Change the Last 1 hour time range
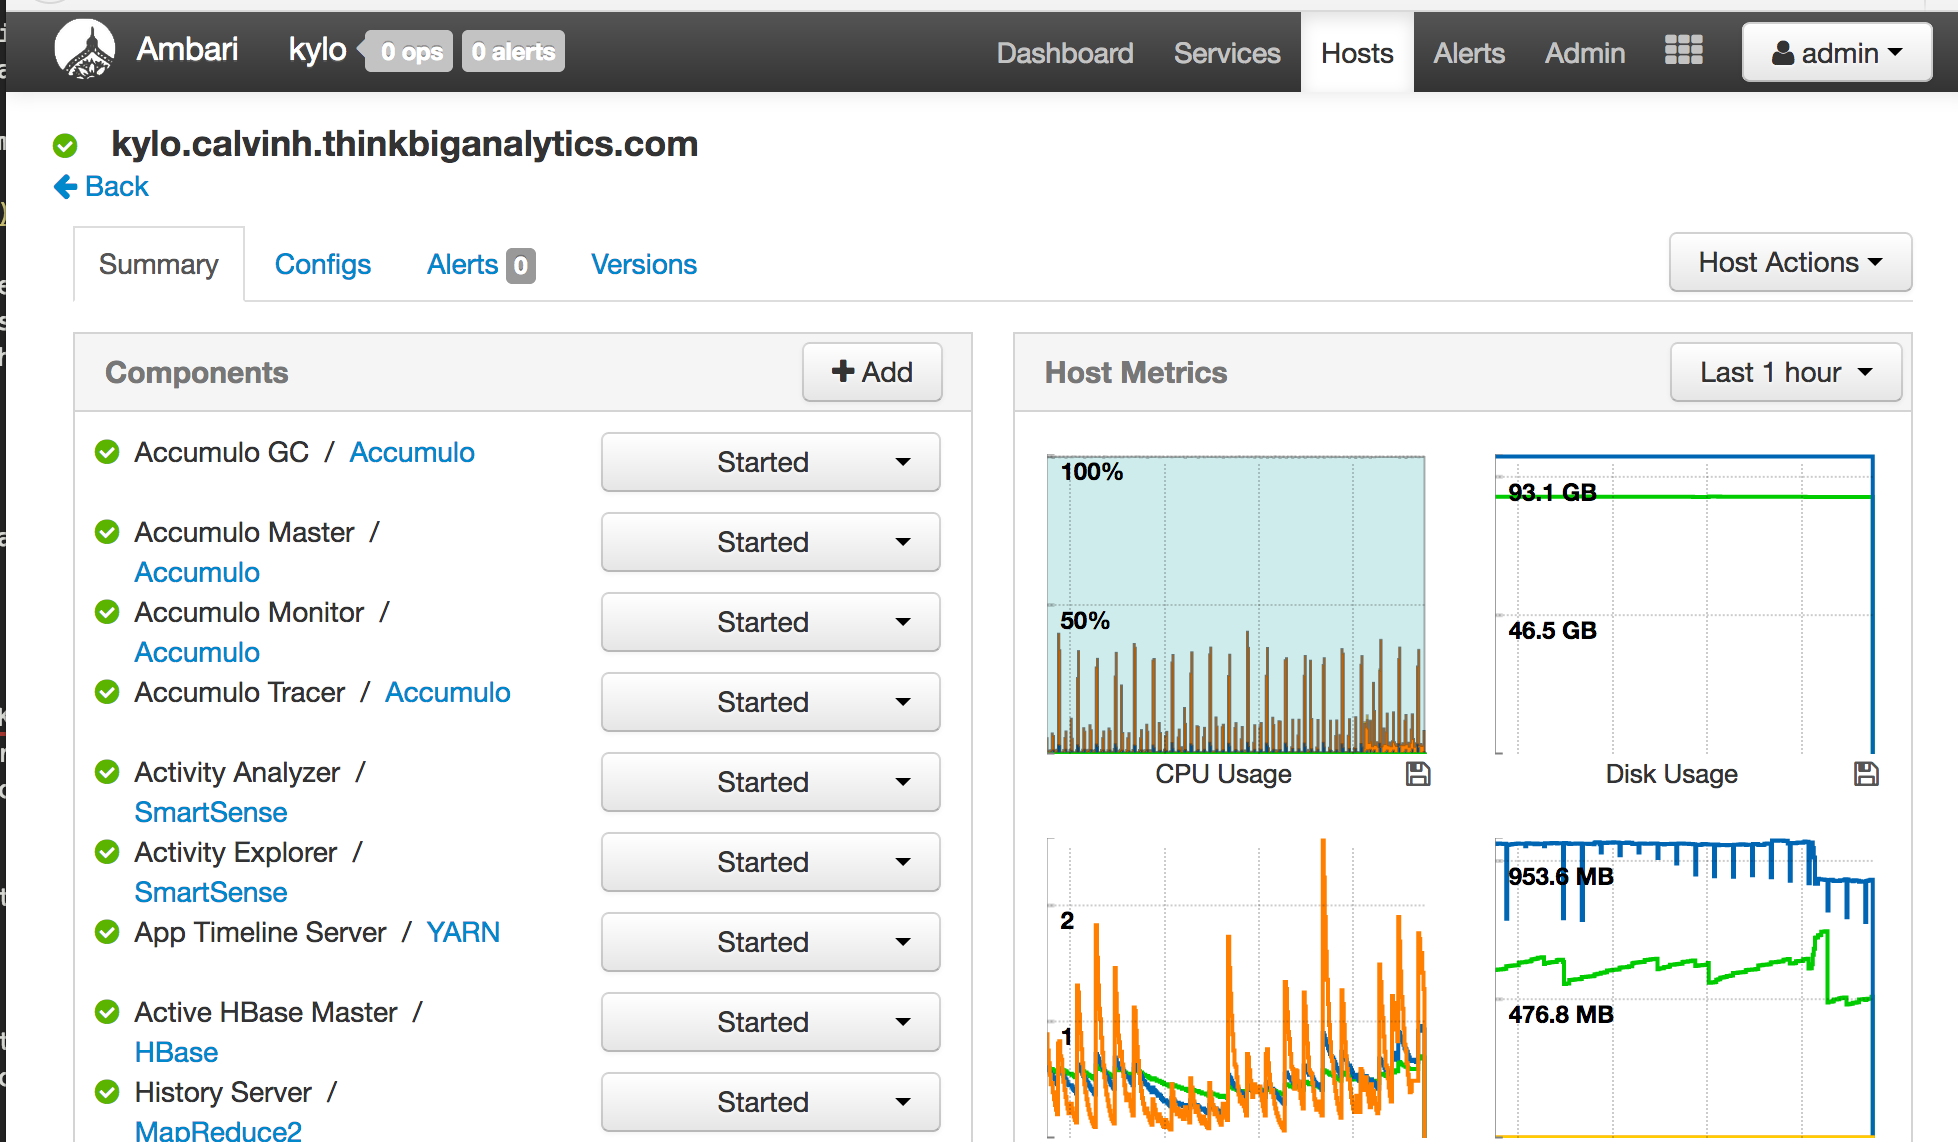1958x1142 pixels. pyautogui.click(x=1786, y=373)
